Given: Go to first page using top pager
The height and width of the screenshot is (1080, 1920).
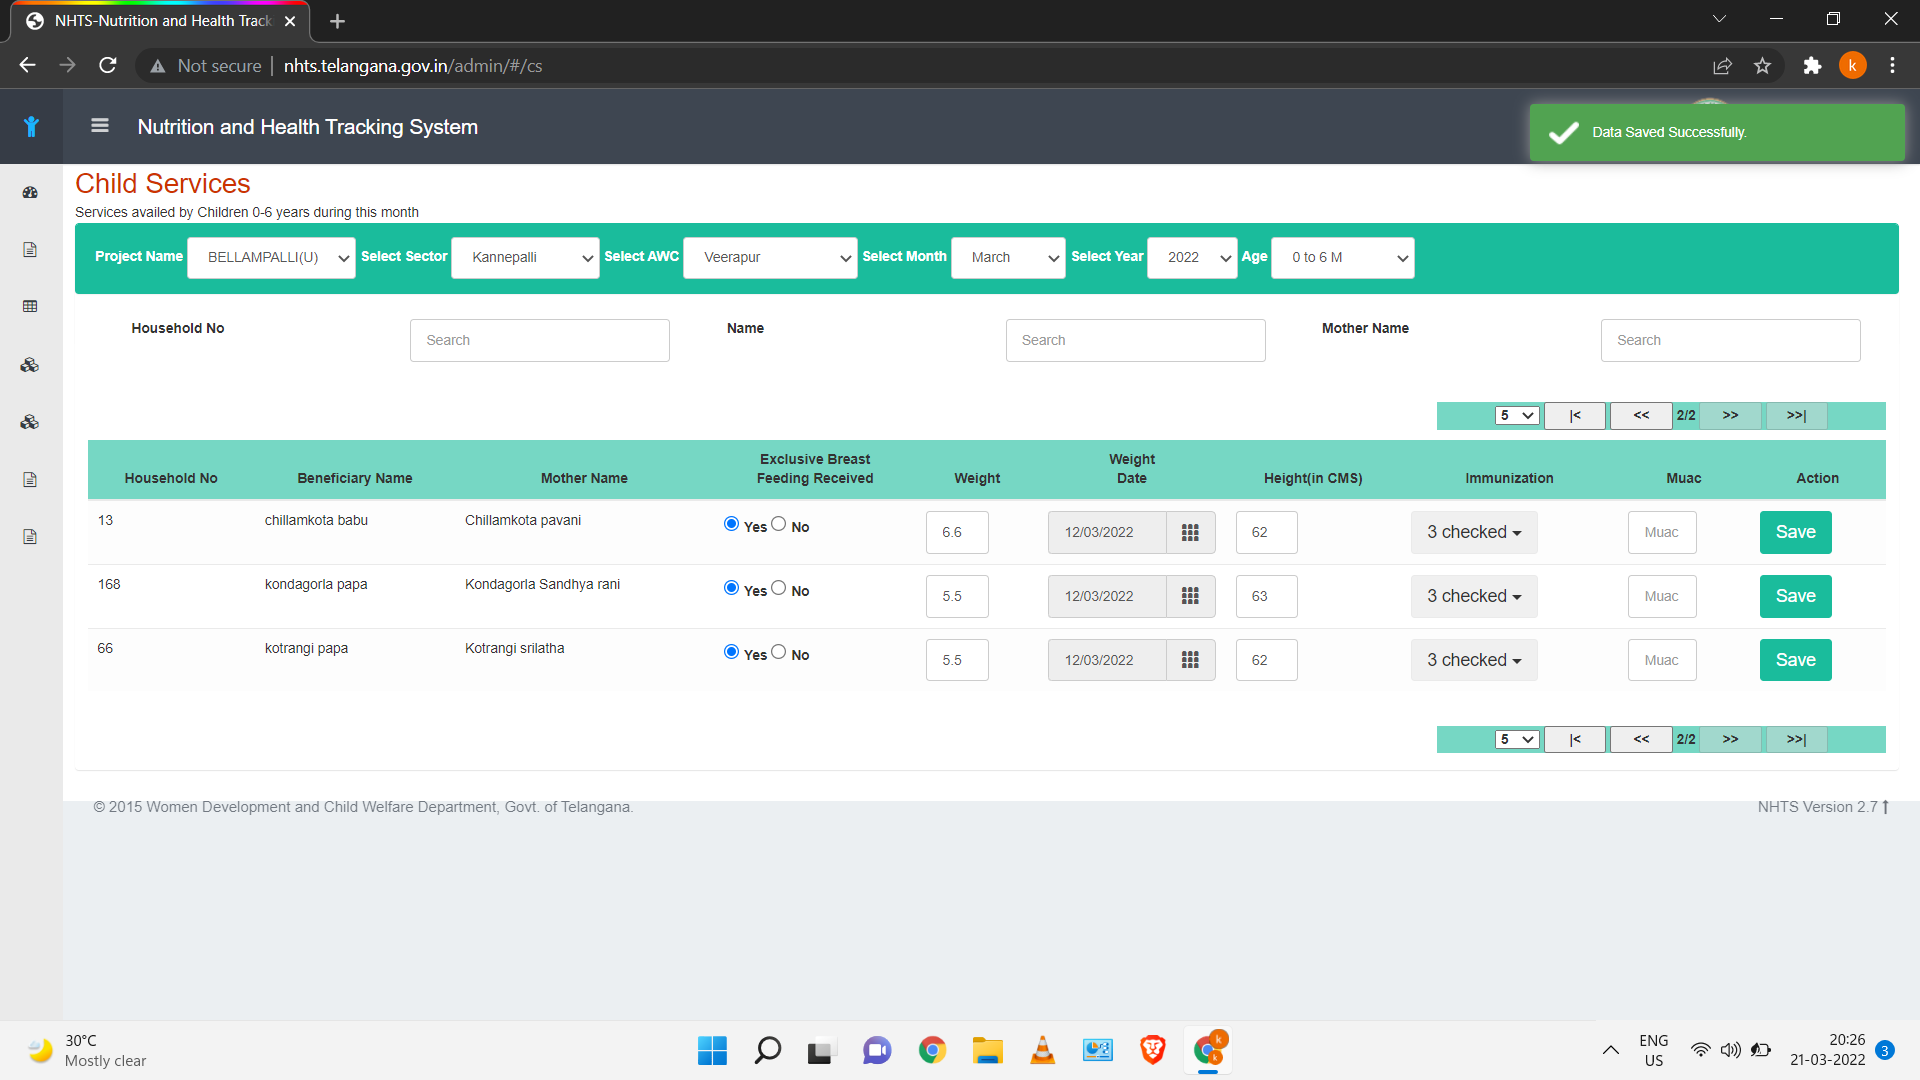Looking at the screenshot, I should tap(1575, 416).
